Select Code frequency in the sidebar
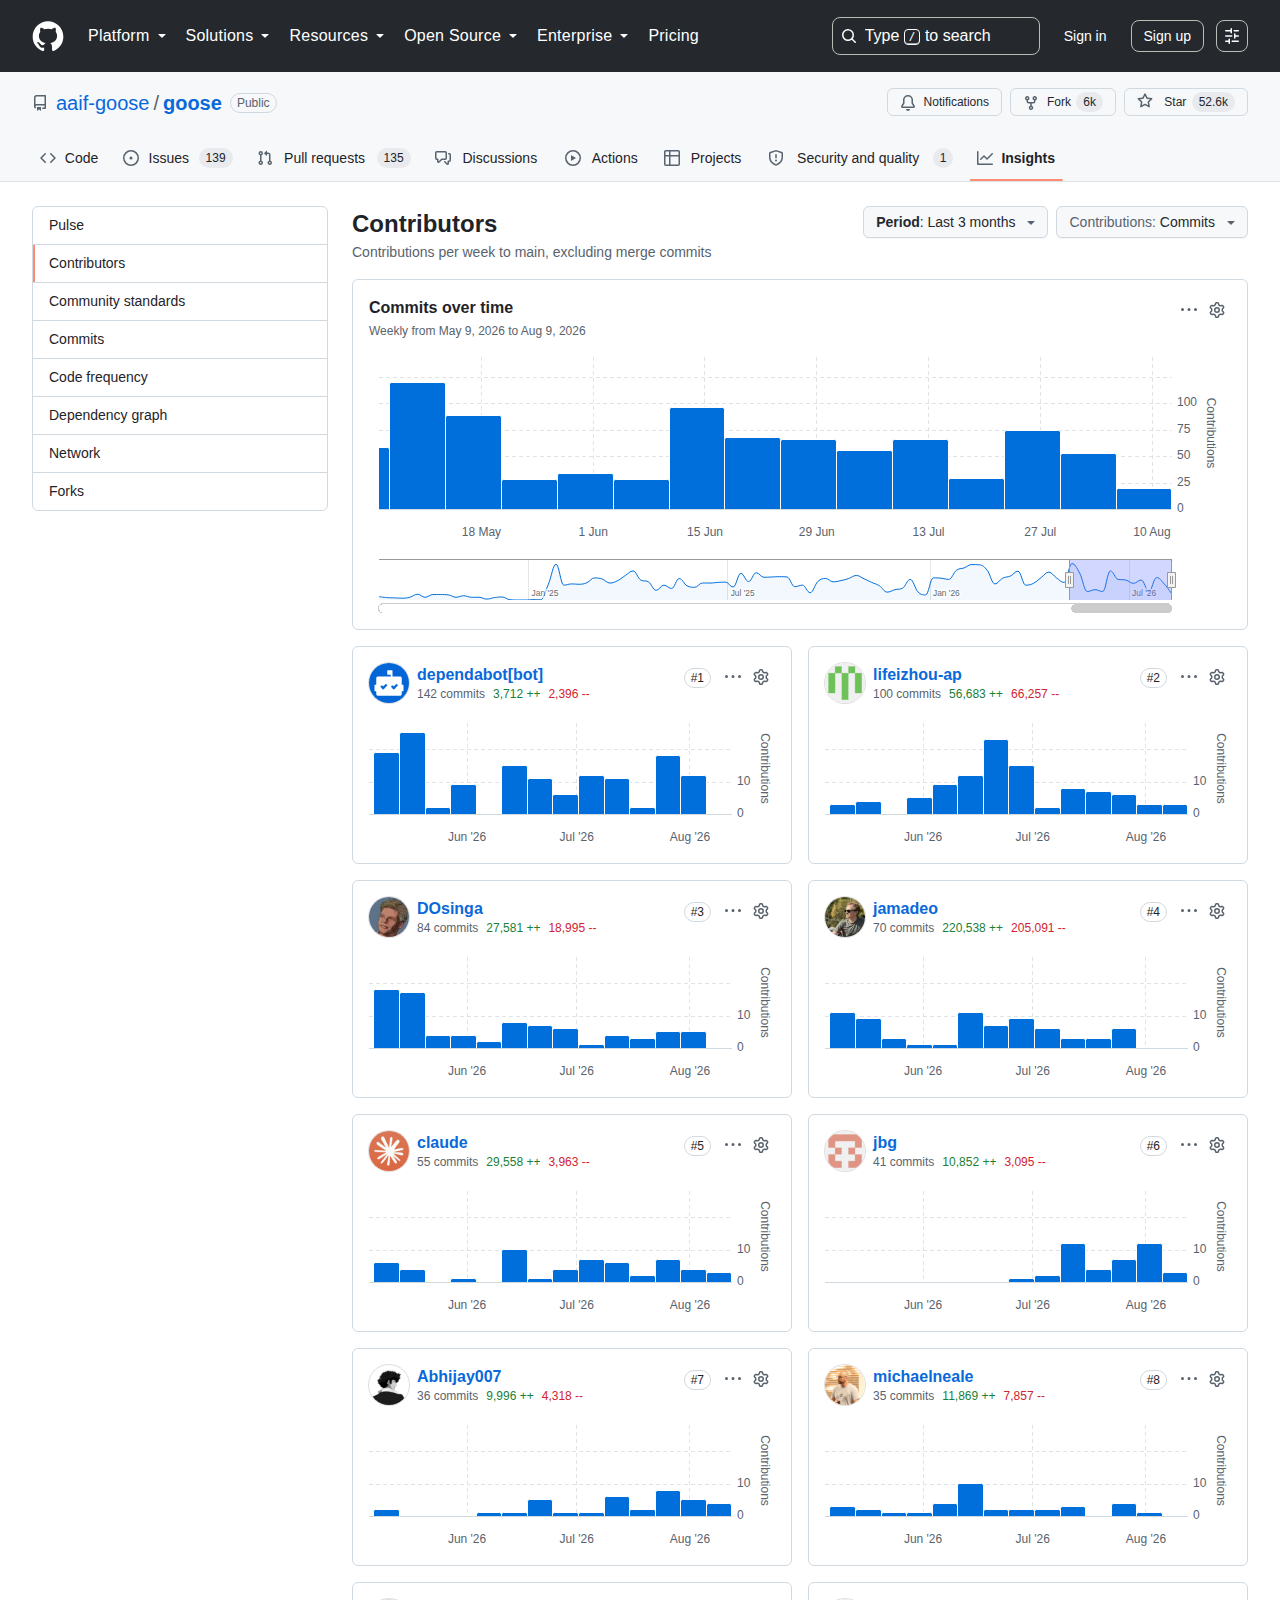1280x1600 pixels. (180, 377)
